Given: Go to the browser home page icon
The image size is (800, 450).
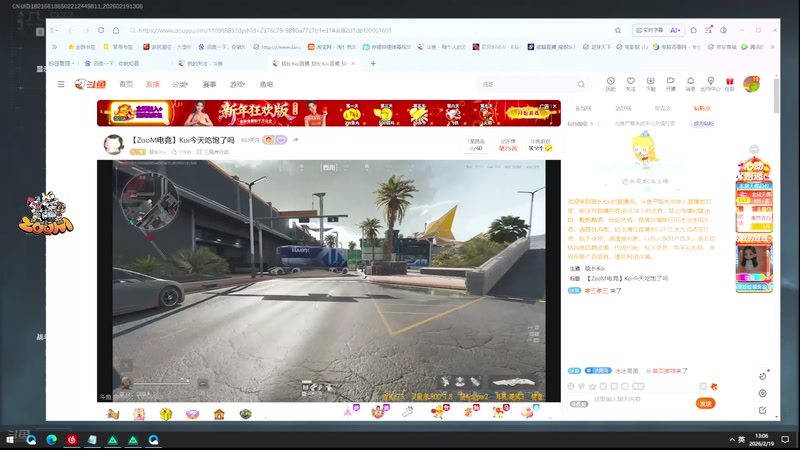Looking at the screenshot, I should 116,30.
